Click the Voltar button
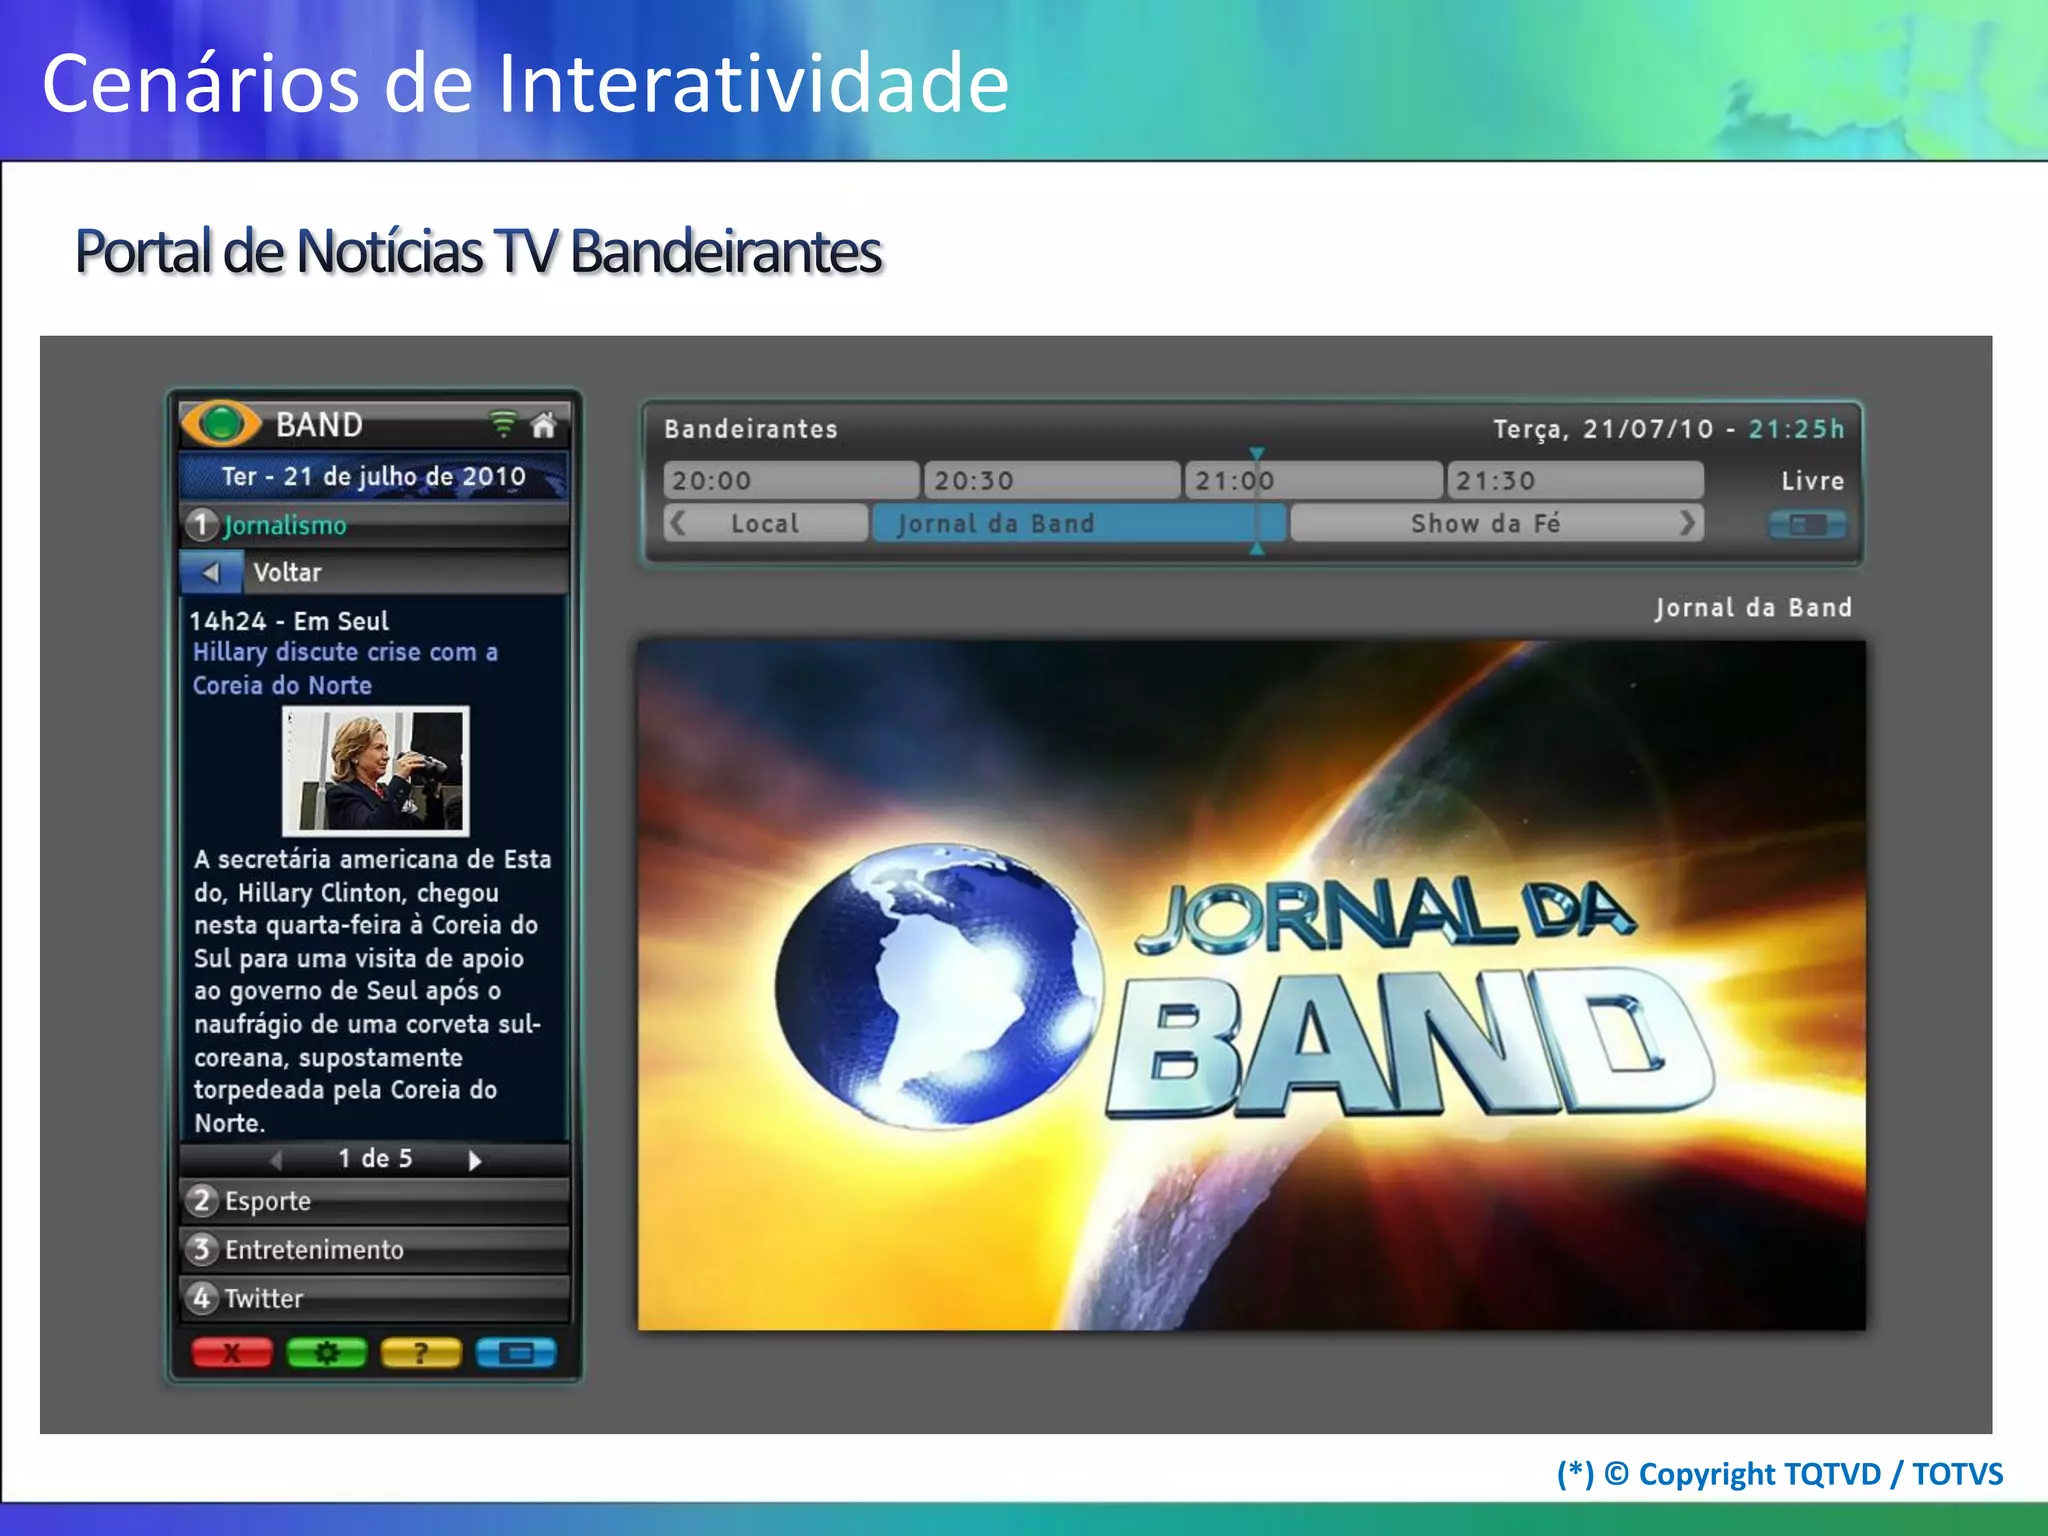The height and width of the screenshot is (1536, 2048). coord(375,572)
